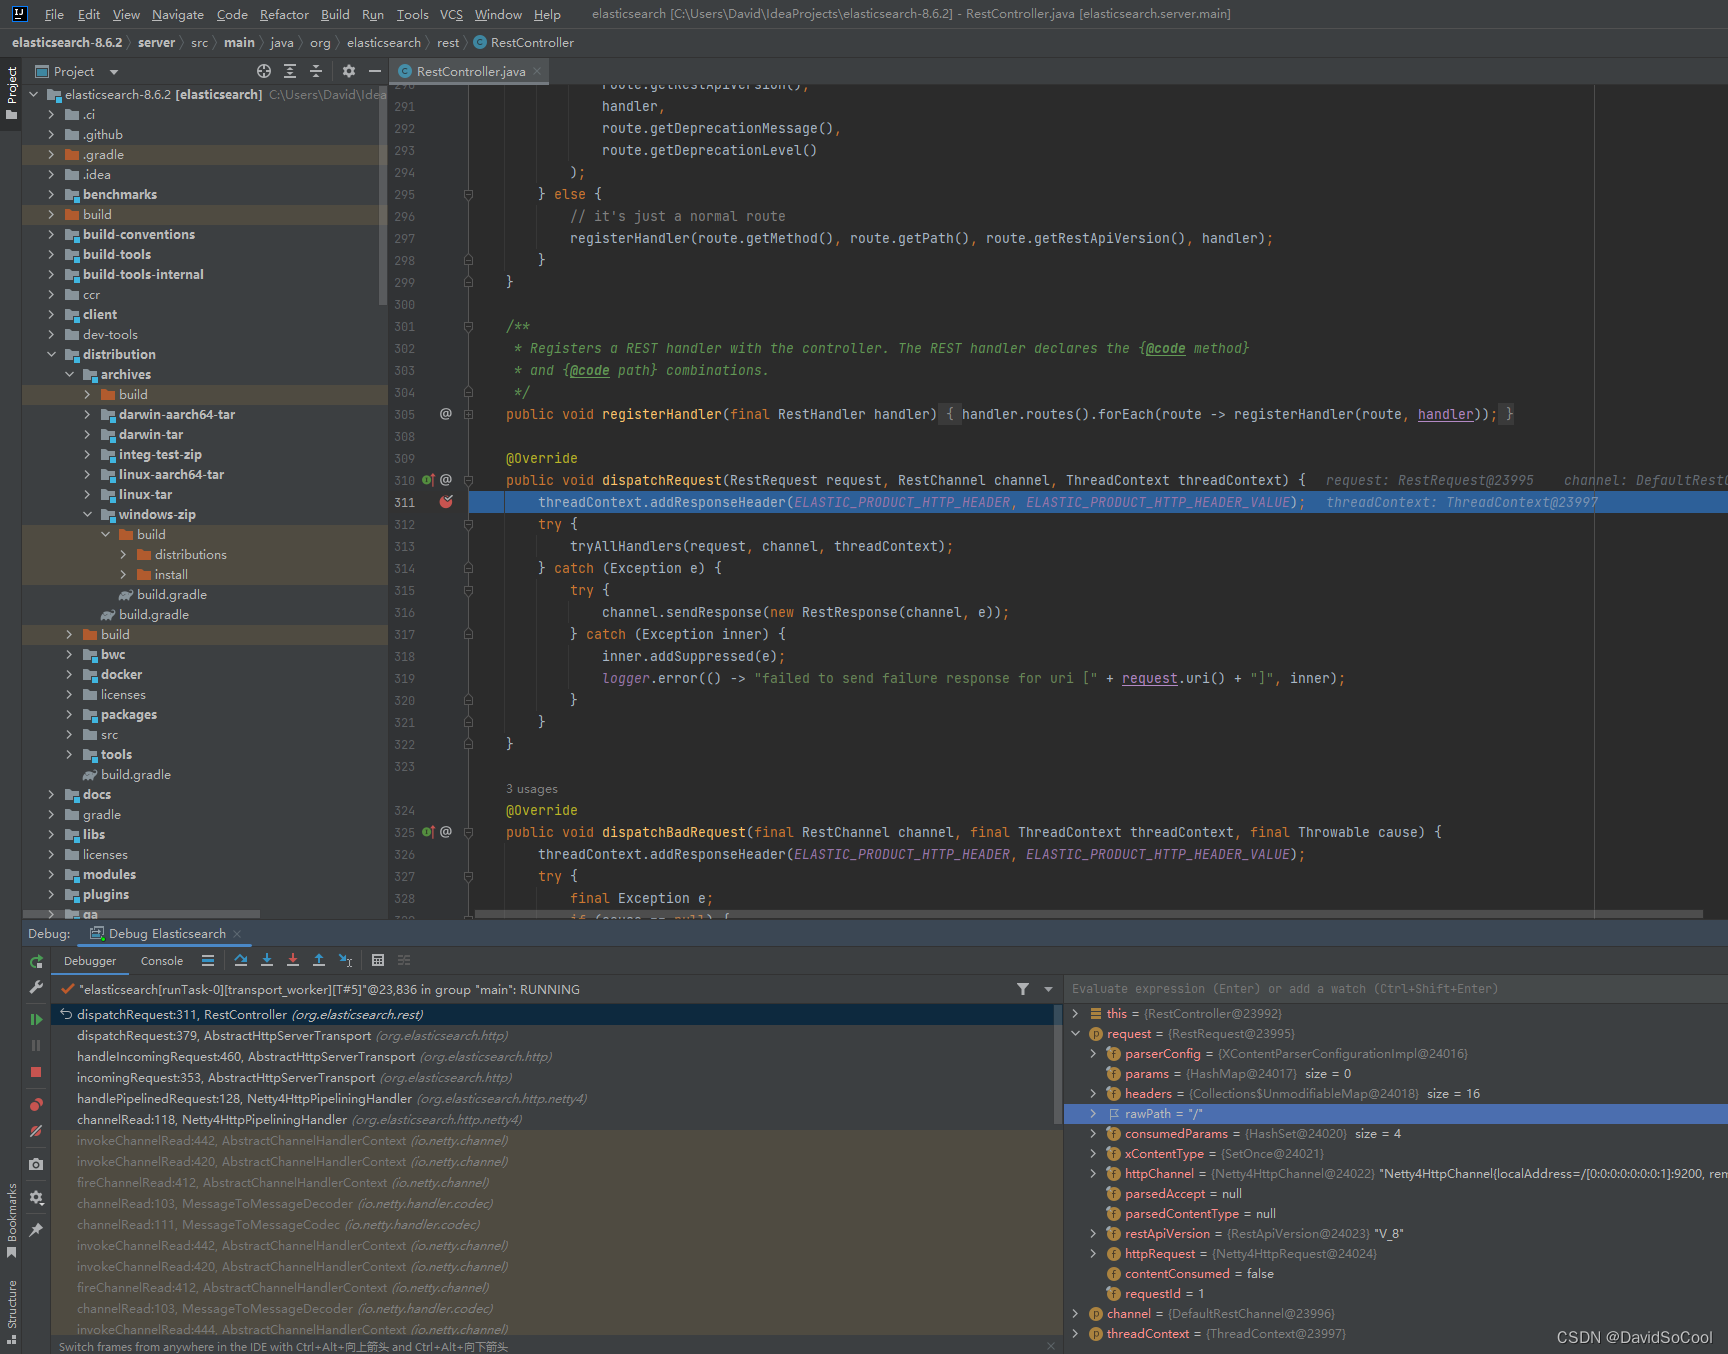Resume program in debugger

click(x=36, y=1019)
